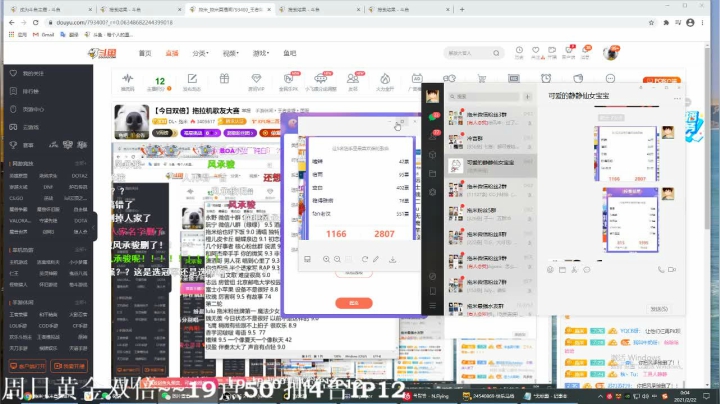
Task: Download the picture from image viewer
Action: (x=393, y=259)
